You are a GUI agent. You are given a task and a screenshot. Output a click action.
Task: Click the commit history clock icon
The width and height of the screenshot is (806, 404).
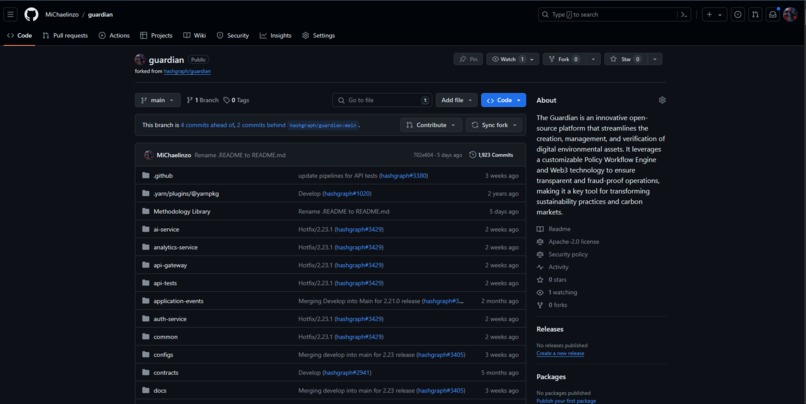pyautogui.click(x=472, y=155)
